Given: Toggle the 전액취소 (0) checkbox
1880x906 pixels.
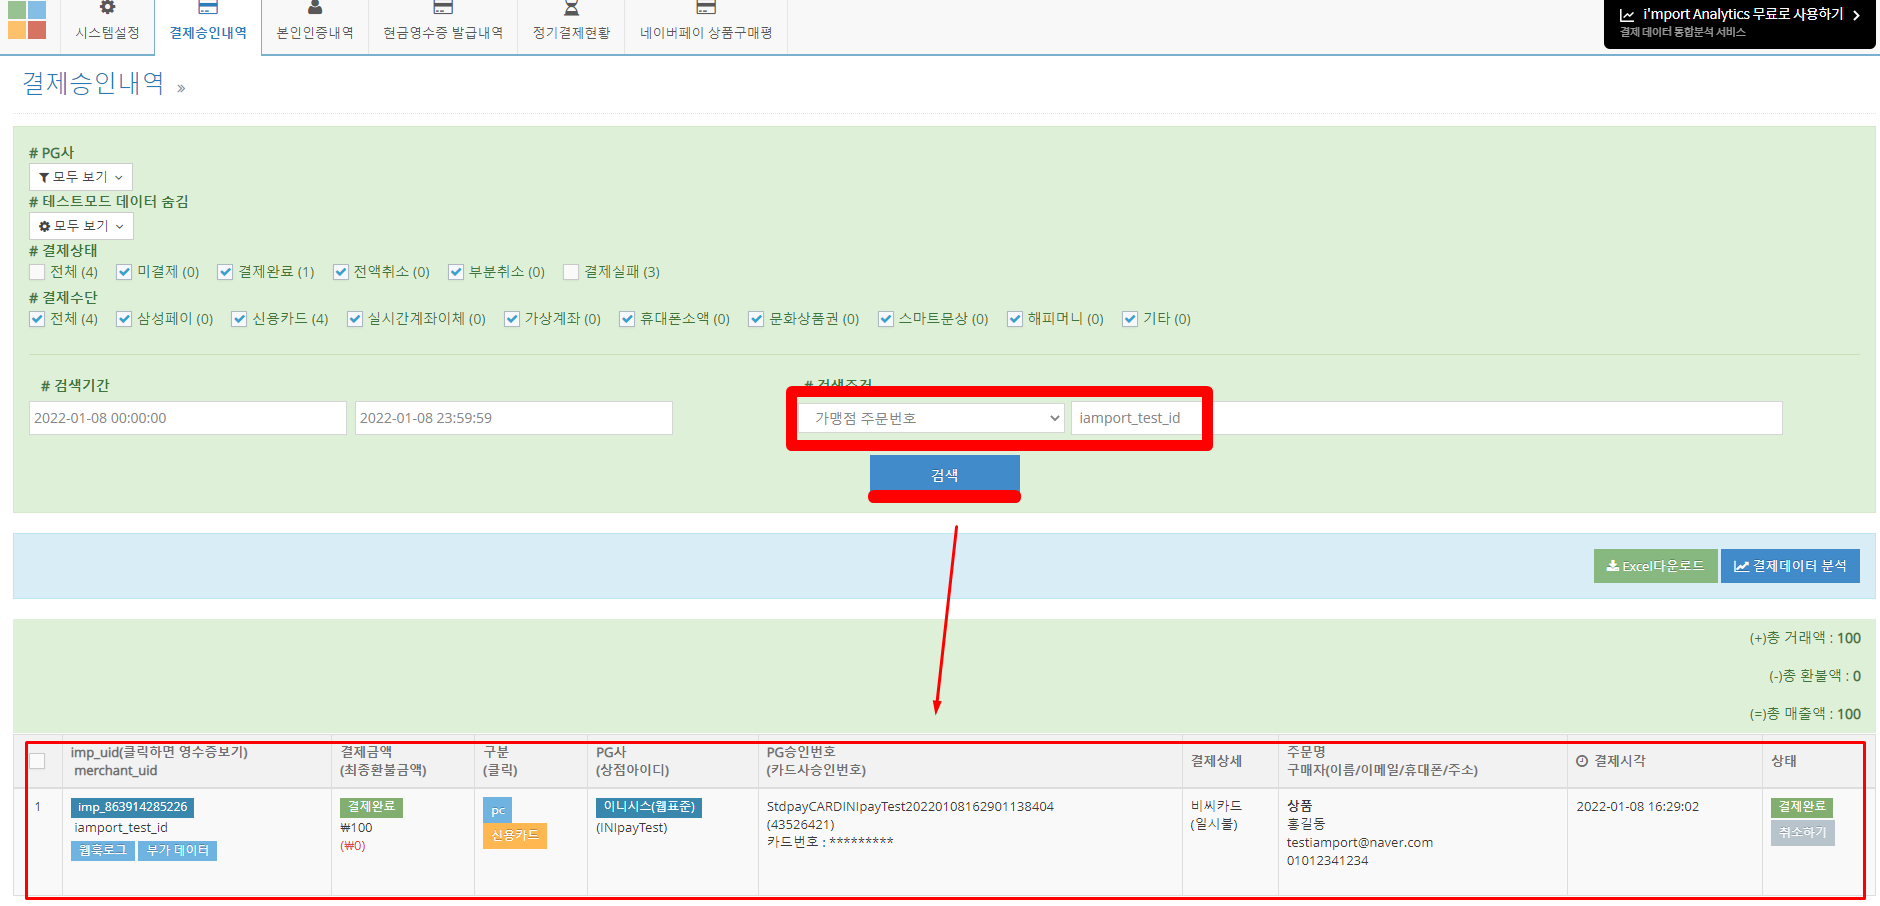Looking at the screenshot, I should tap(341, 272).
